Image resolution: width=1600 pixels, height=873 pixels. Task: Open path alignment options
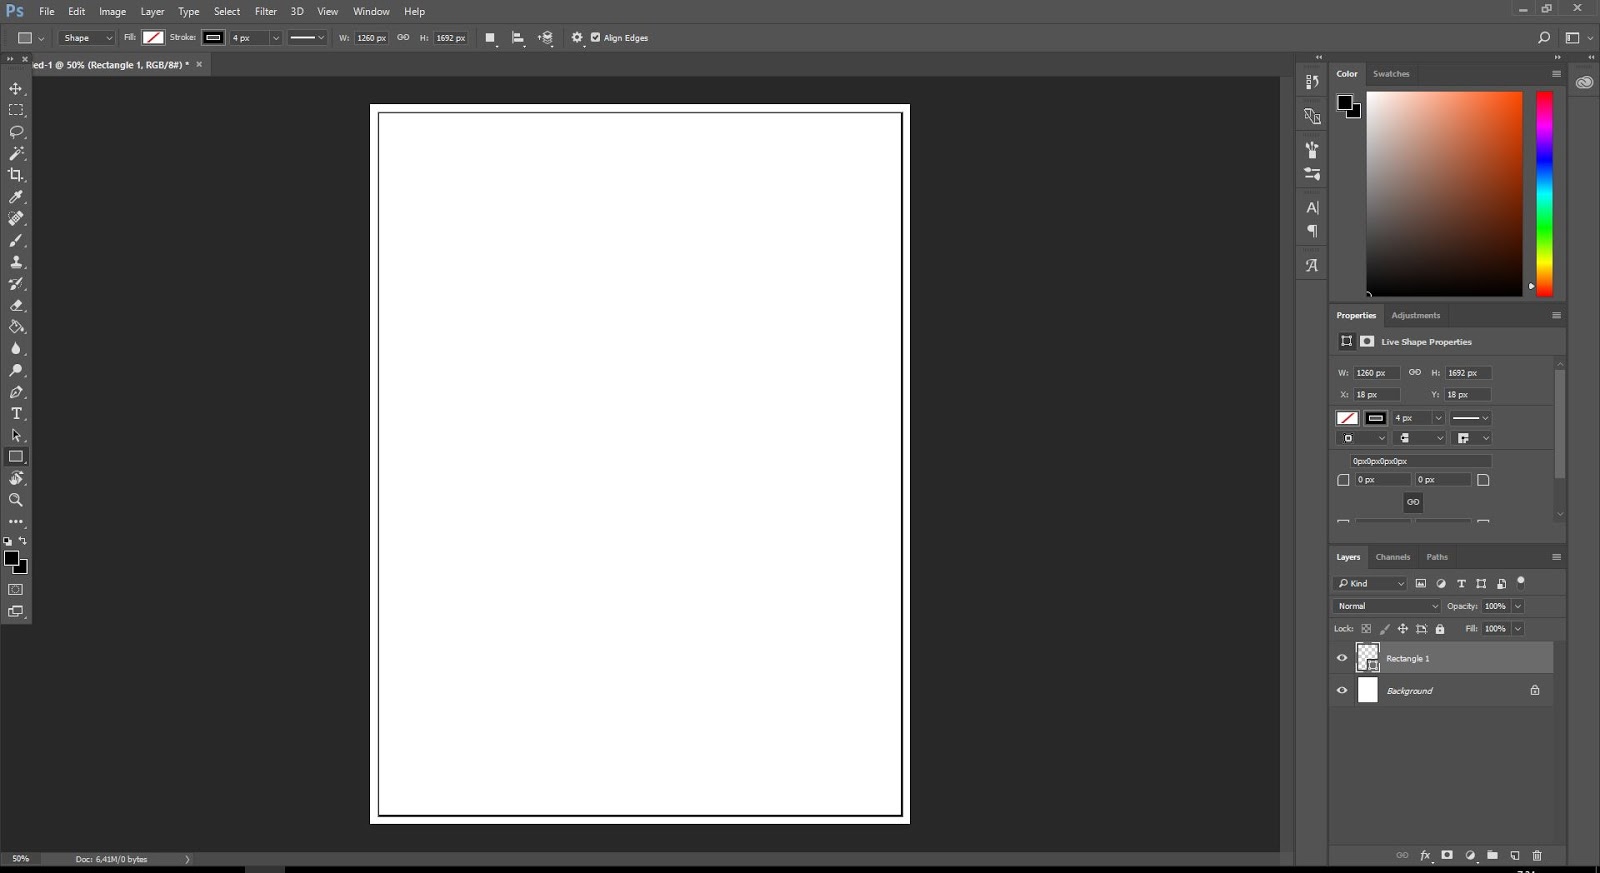(x=518, y=38)
